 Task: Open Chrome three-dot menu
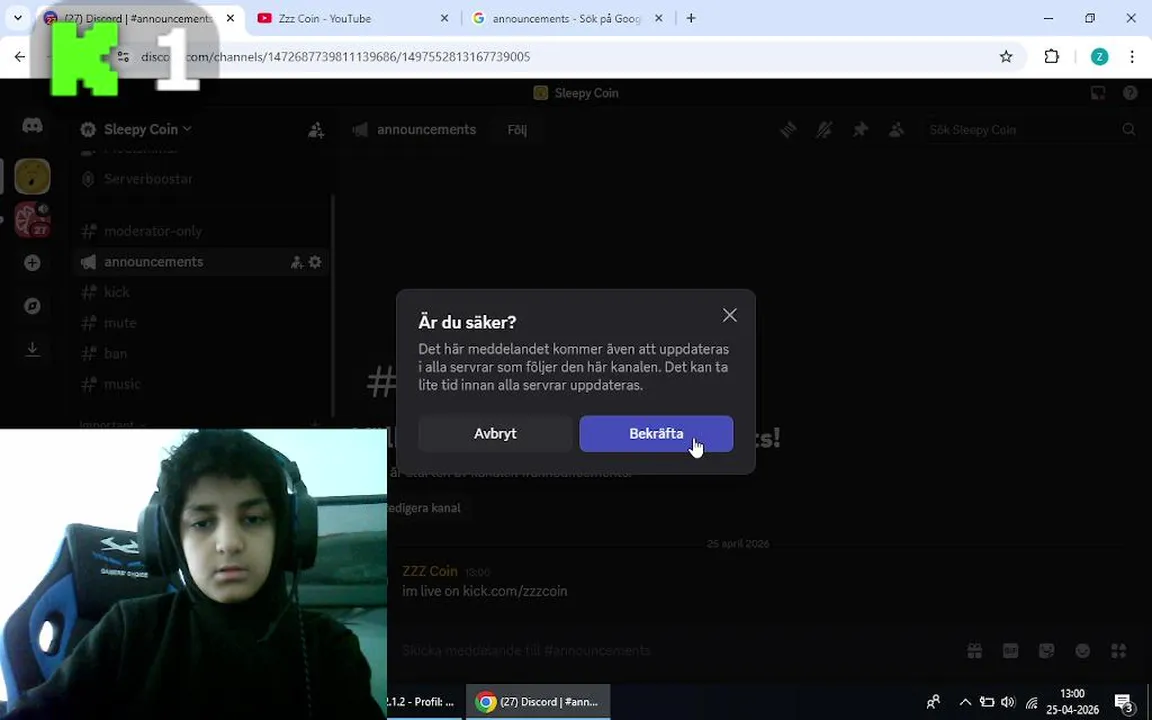pyautogui.click(x=1131, y=57)
